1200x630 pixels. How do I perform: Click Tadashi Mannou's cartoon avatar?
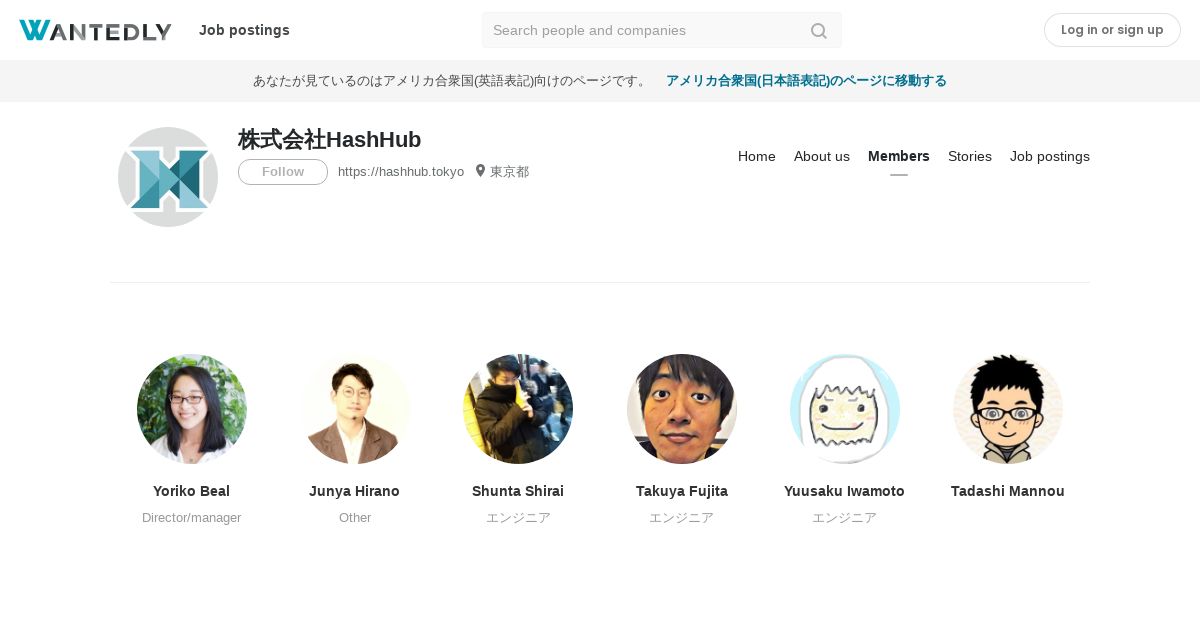(1008, 409)
